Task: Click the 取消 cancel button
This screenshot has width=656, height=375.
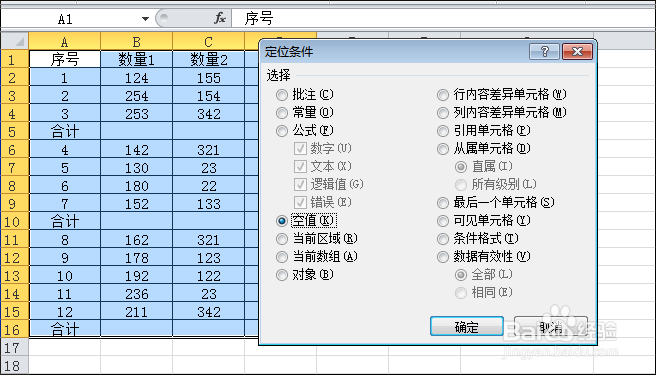Action: (x=551, y=326)
